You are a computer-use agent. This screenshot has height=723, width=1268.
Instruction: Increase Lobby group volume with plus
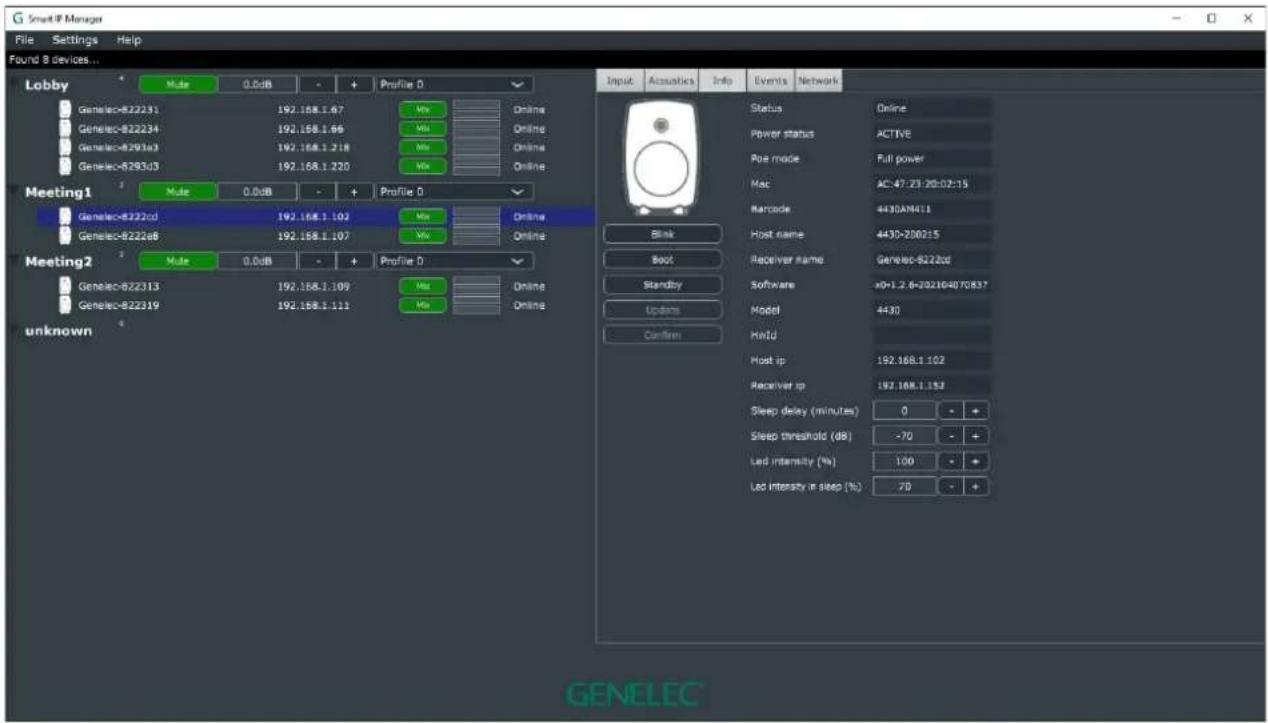[353, 85]
